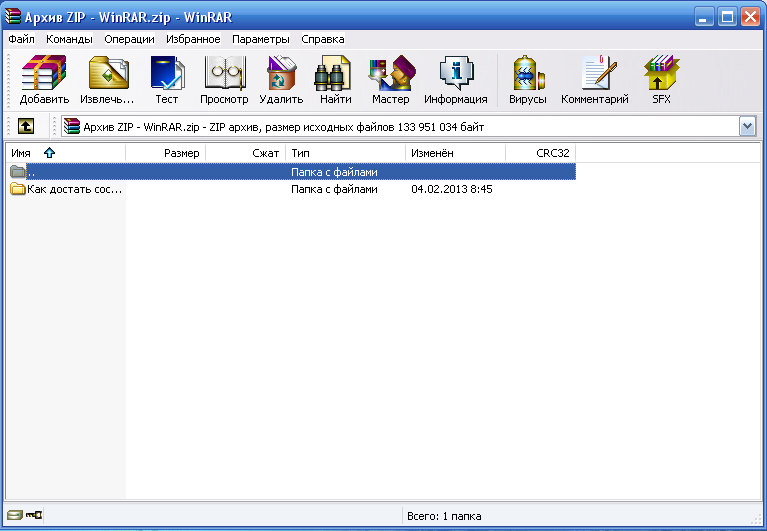Select the Как достать сос... folder row
Viewport: 767px width, 531px height.
tap(291, 189)
